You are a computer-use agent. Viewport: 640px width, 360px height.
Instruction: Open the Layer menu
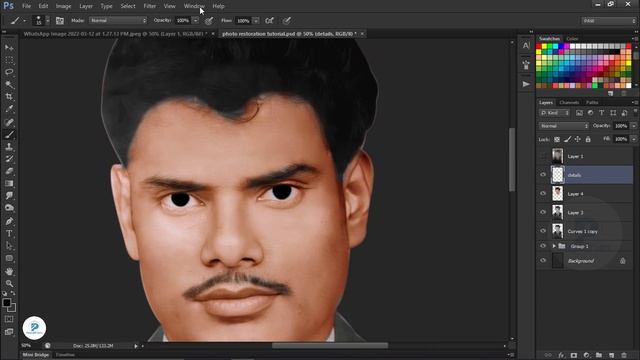86,6
